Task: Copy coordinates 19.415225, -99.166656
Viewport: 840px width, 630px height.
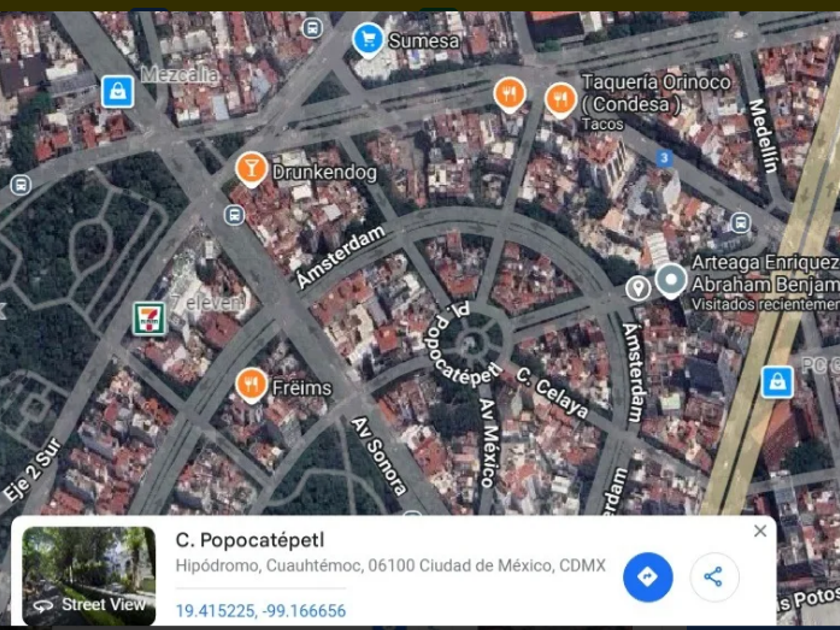Action: click(261, 611)
